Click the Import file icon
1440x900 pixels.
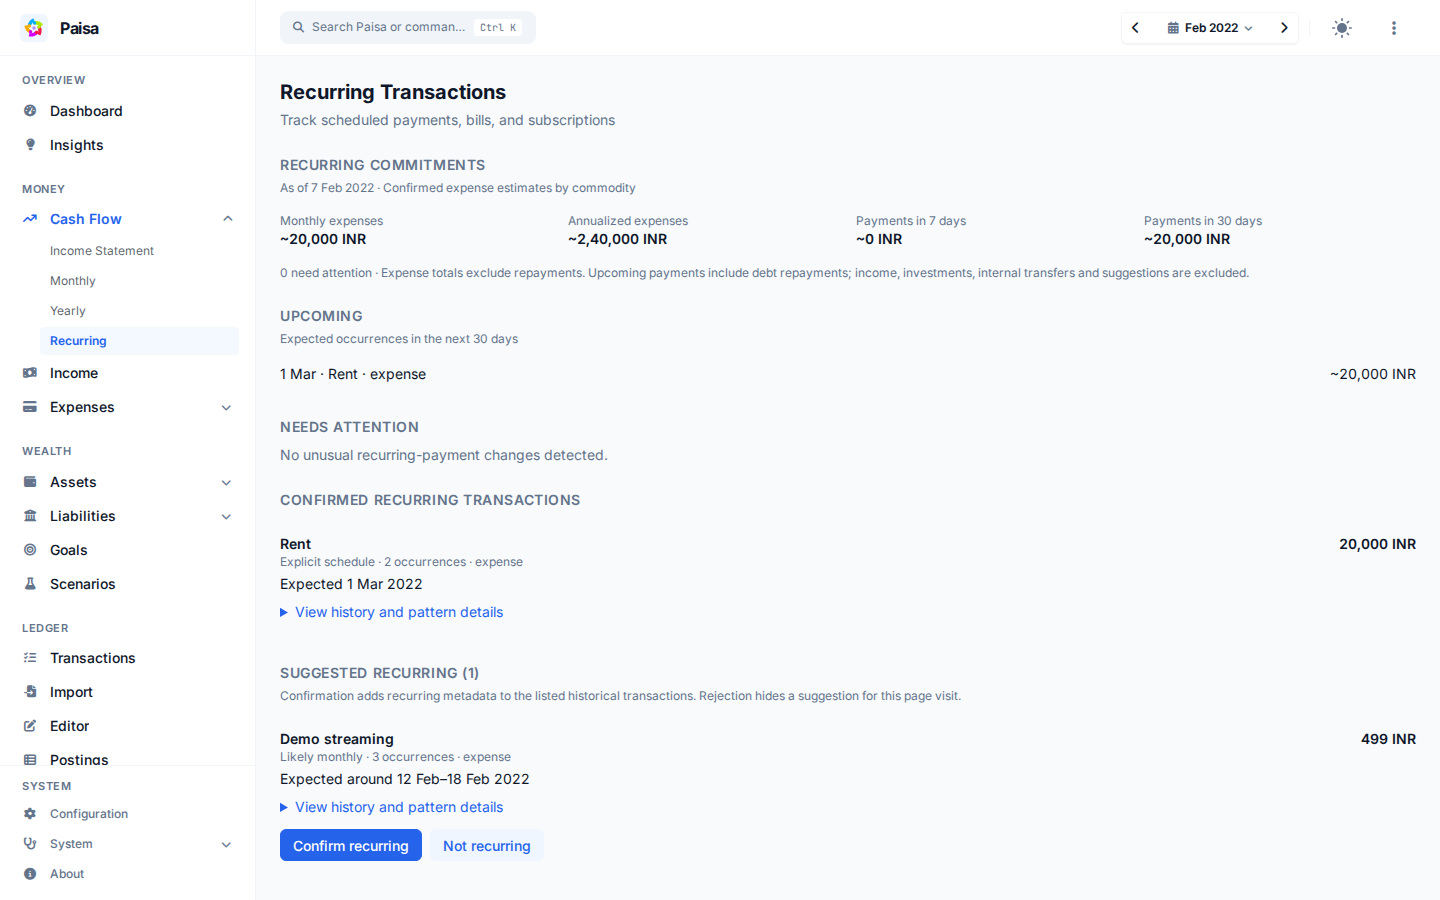30,692
